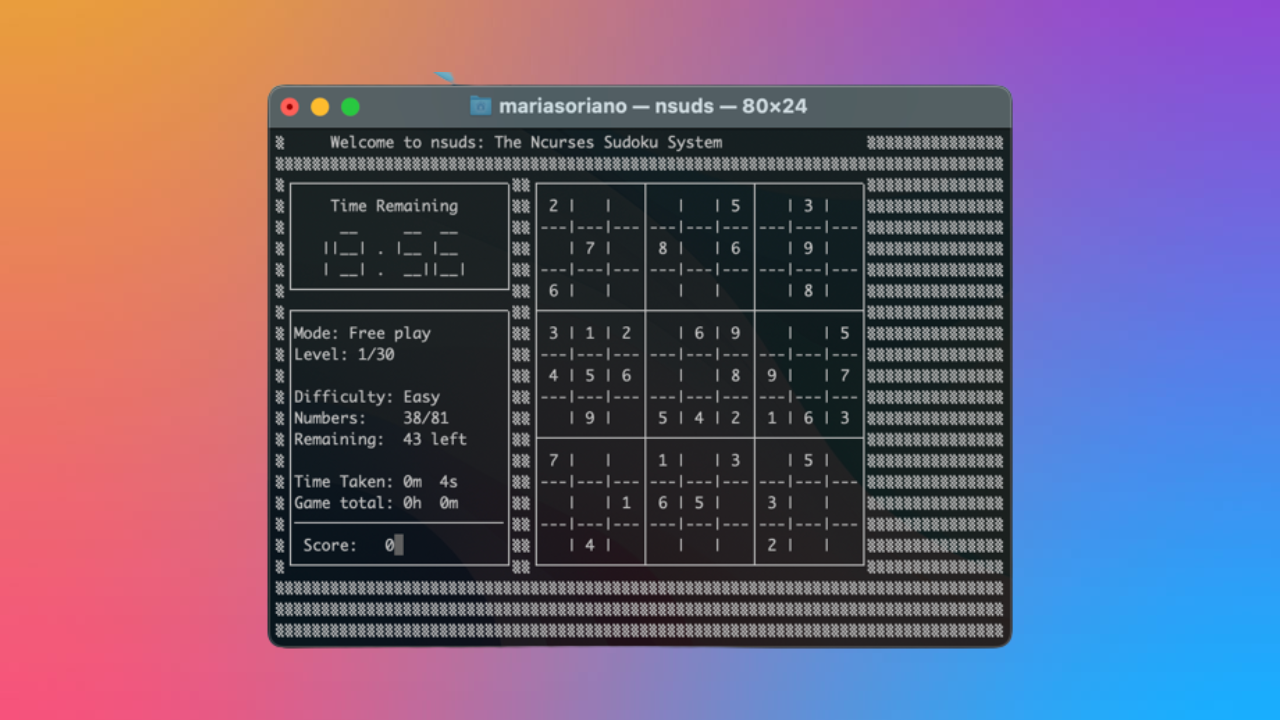
Task: Select the 2 cell in the top-left sudoku box
Action: [553, 206]
